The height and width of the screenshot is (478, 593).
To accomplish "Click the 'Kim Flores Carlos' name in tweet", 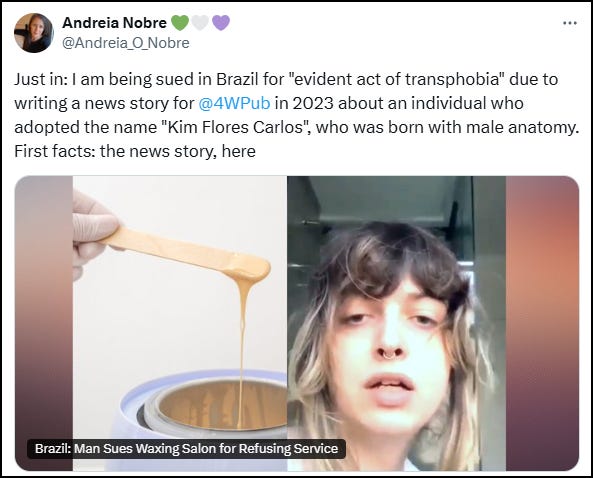I will [x=235, y=127].
